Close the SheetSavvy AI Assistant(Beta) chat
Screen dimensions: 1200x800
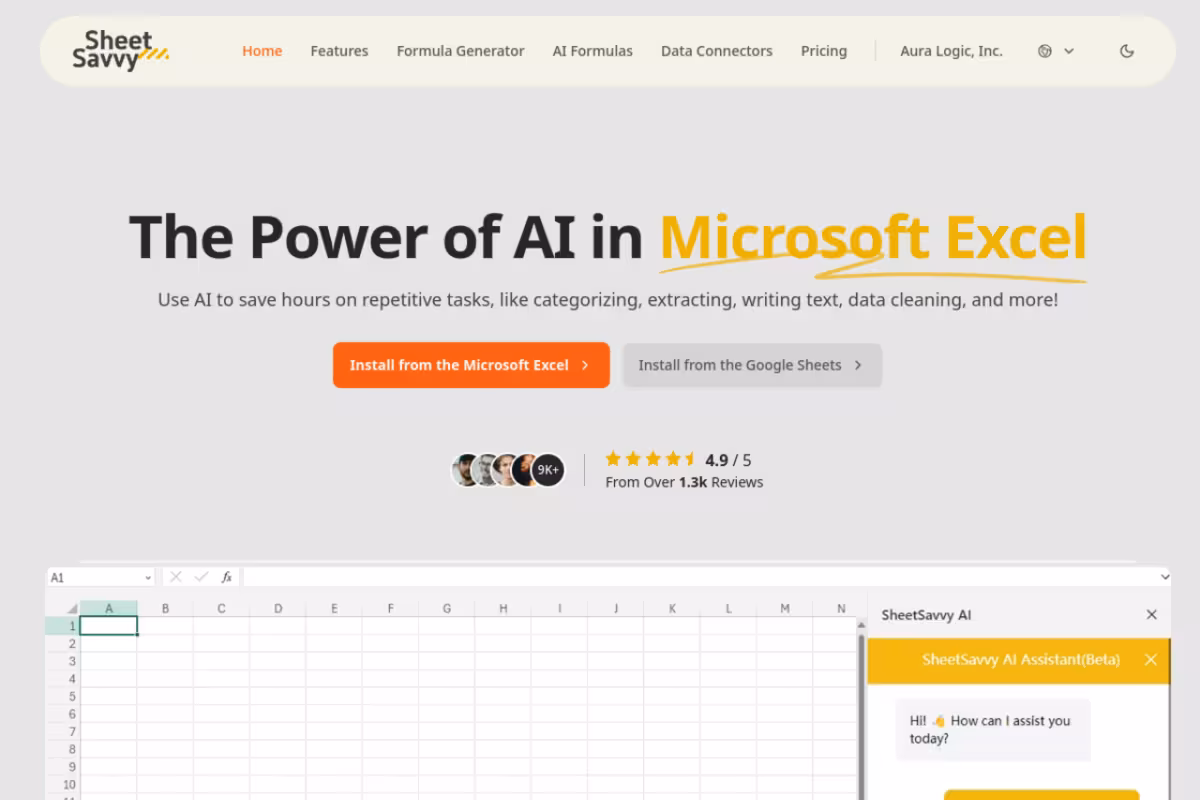click(x=1150, y=660)
